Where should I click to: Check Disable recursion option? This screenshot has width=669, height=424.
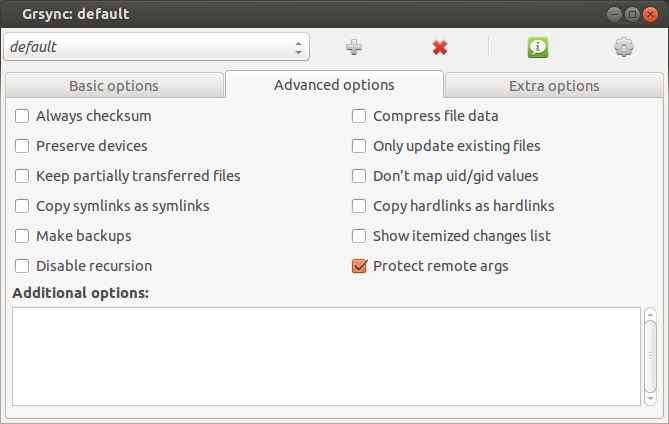22,266
